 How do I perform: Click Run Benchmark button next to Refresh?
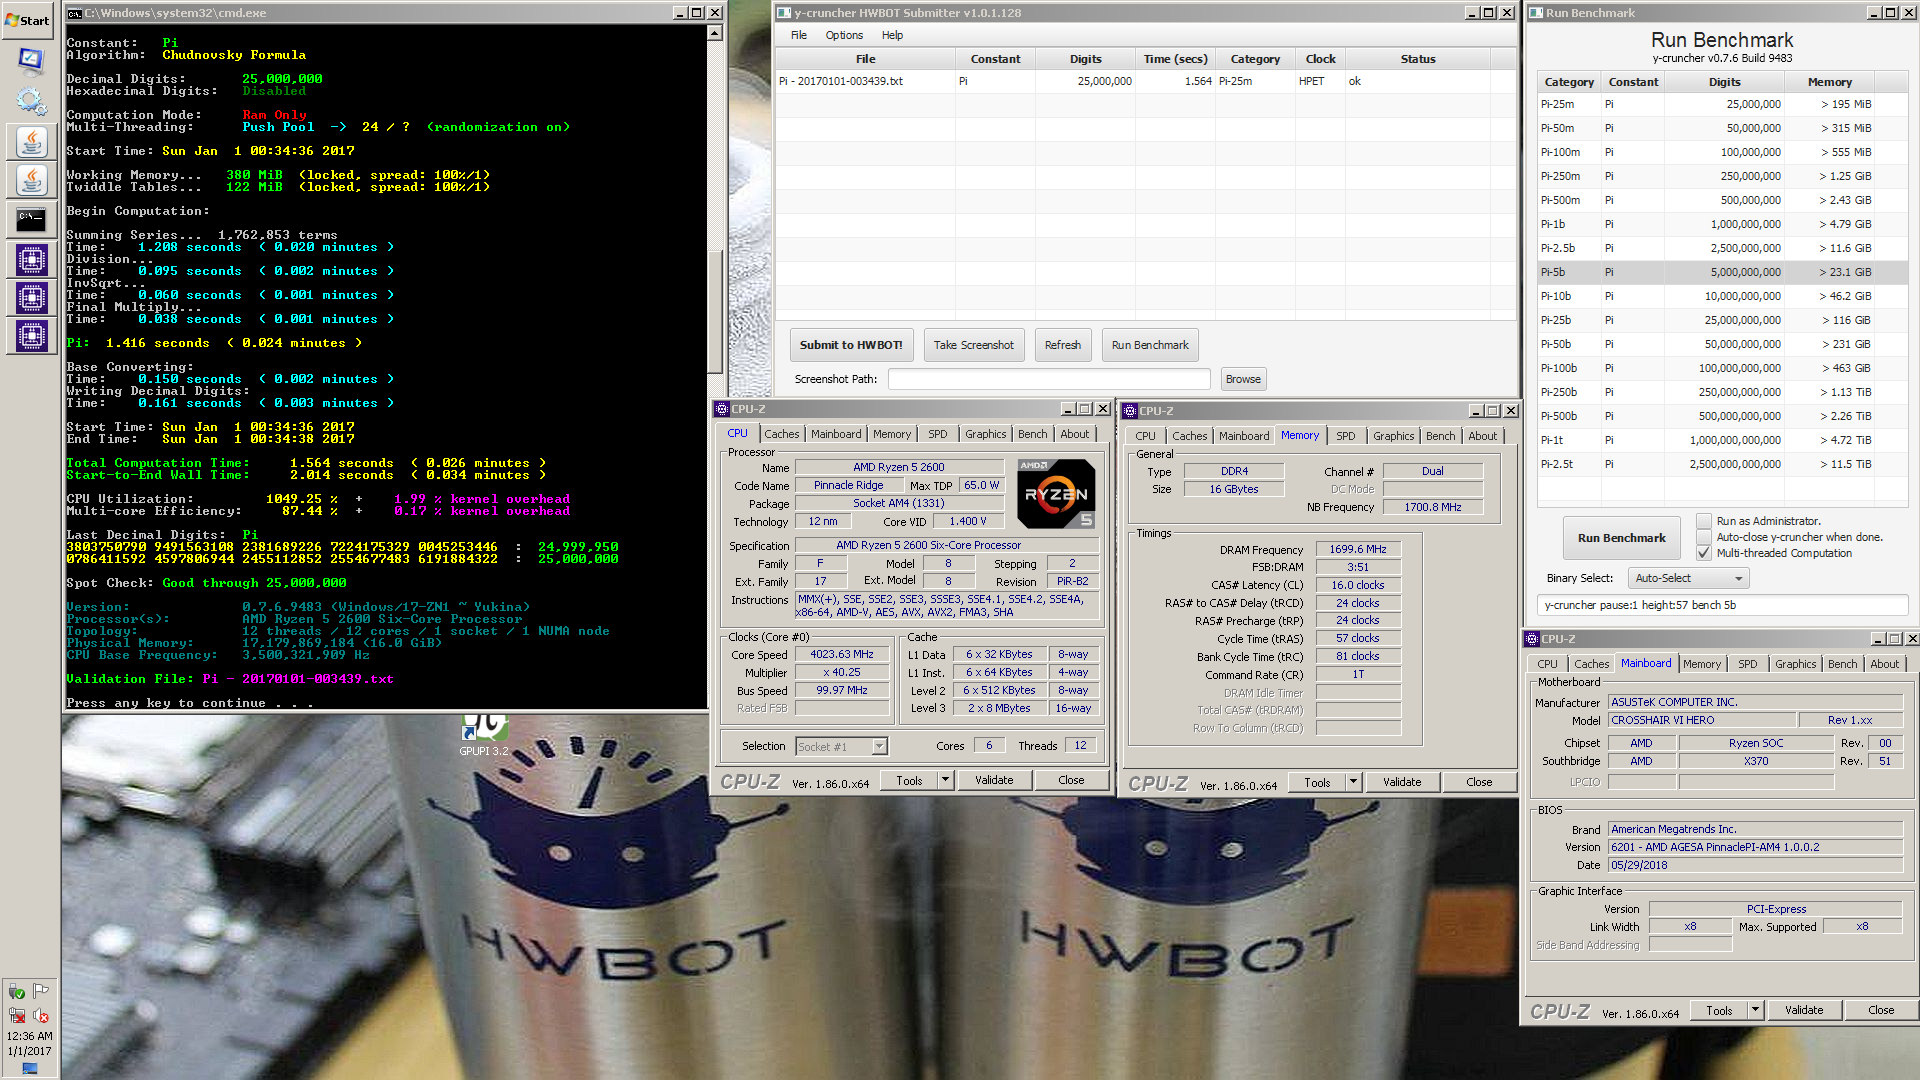[x=1150, y=345]
